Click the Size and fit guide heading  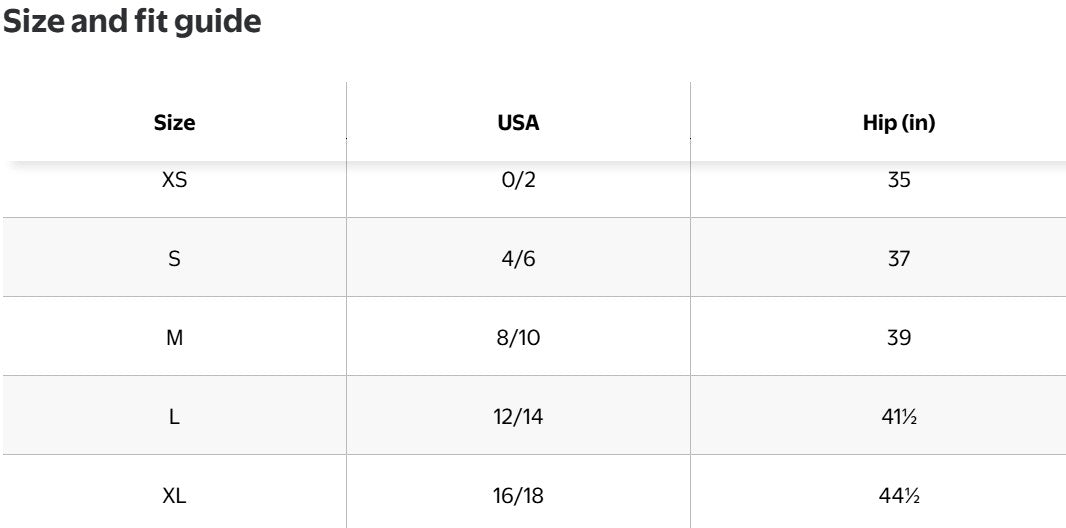(x=132, y=23)
